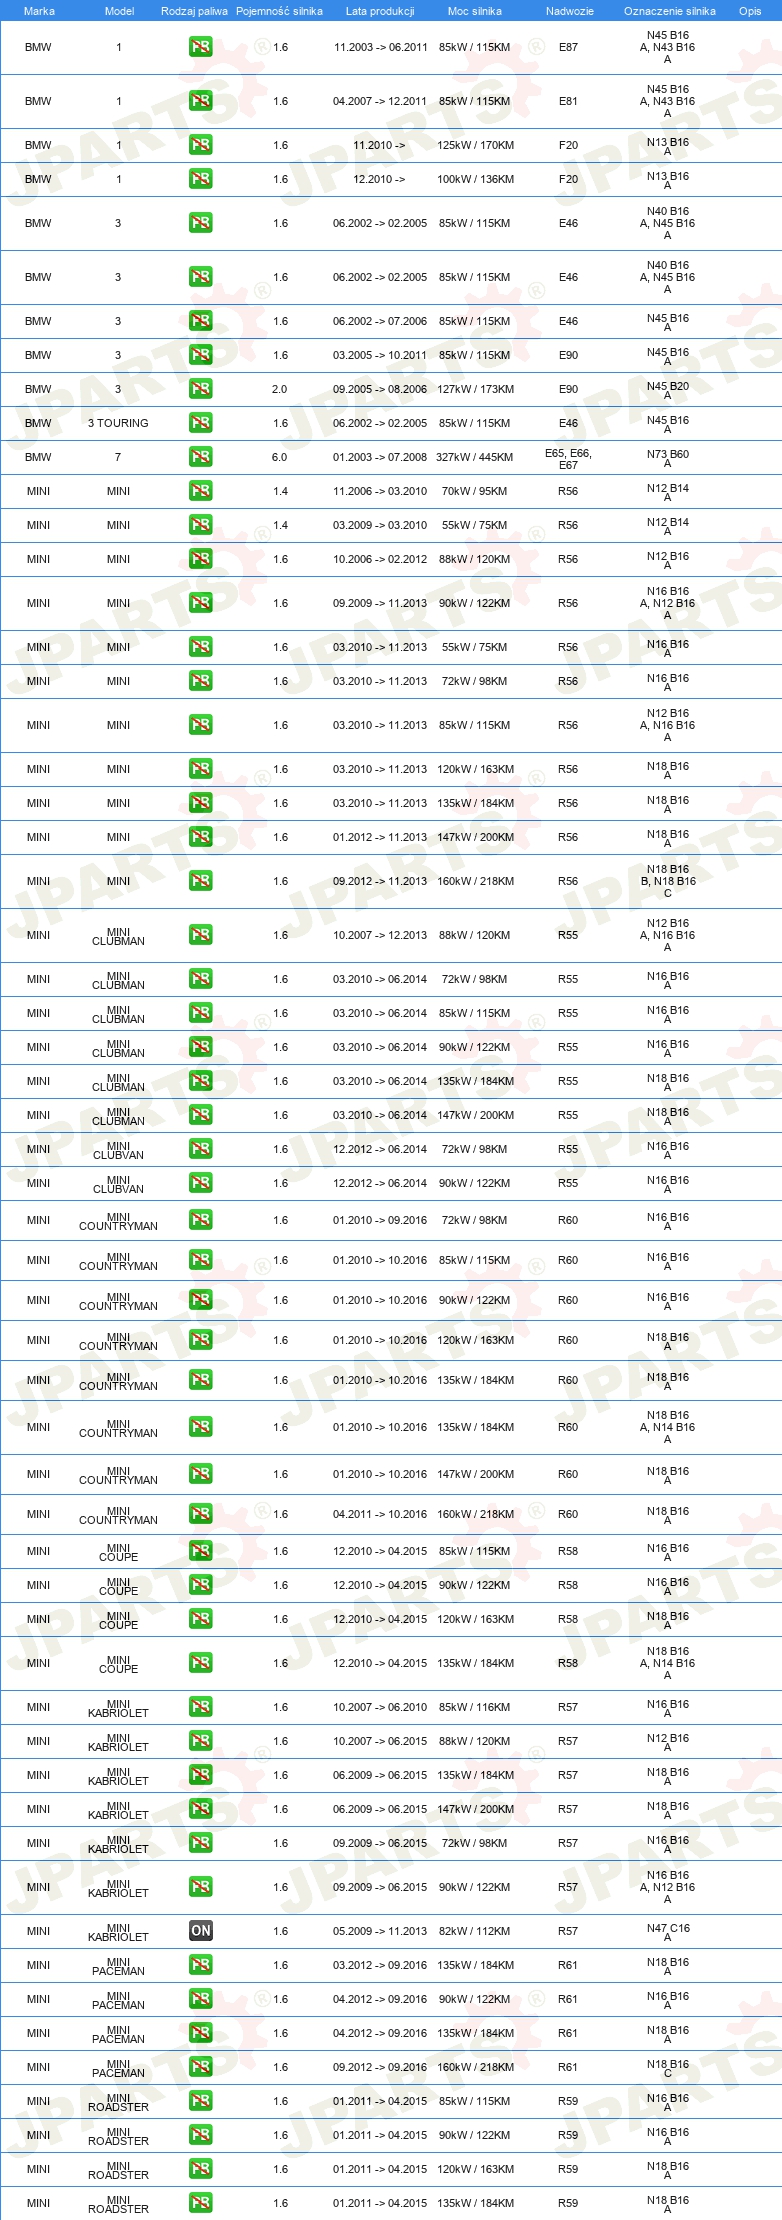
Task: Select the '03.2012 -> 09.2016' production years cell
Action: (x=380, y=1965)
